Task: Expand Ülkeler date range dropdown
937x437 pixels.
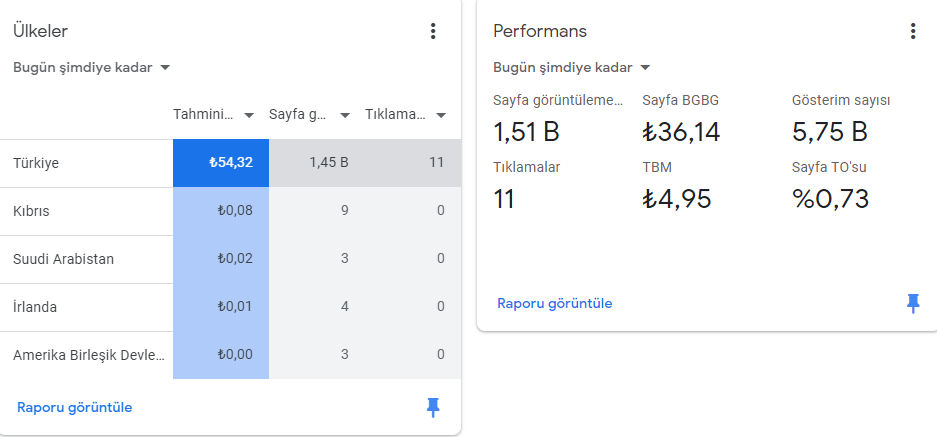Action: (92, 68)
